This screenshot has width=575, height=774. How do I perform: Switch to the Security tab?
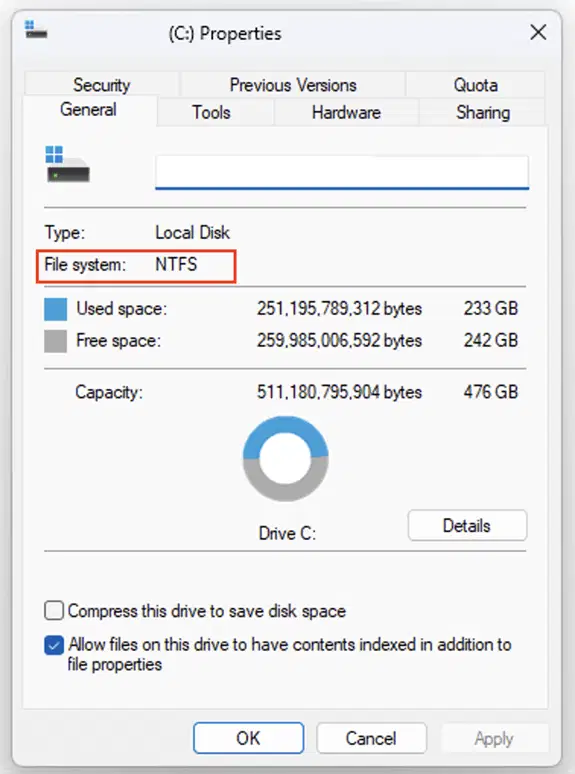pos(102,84)
